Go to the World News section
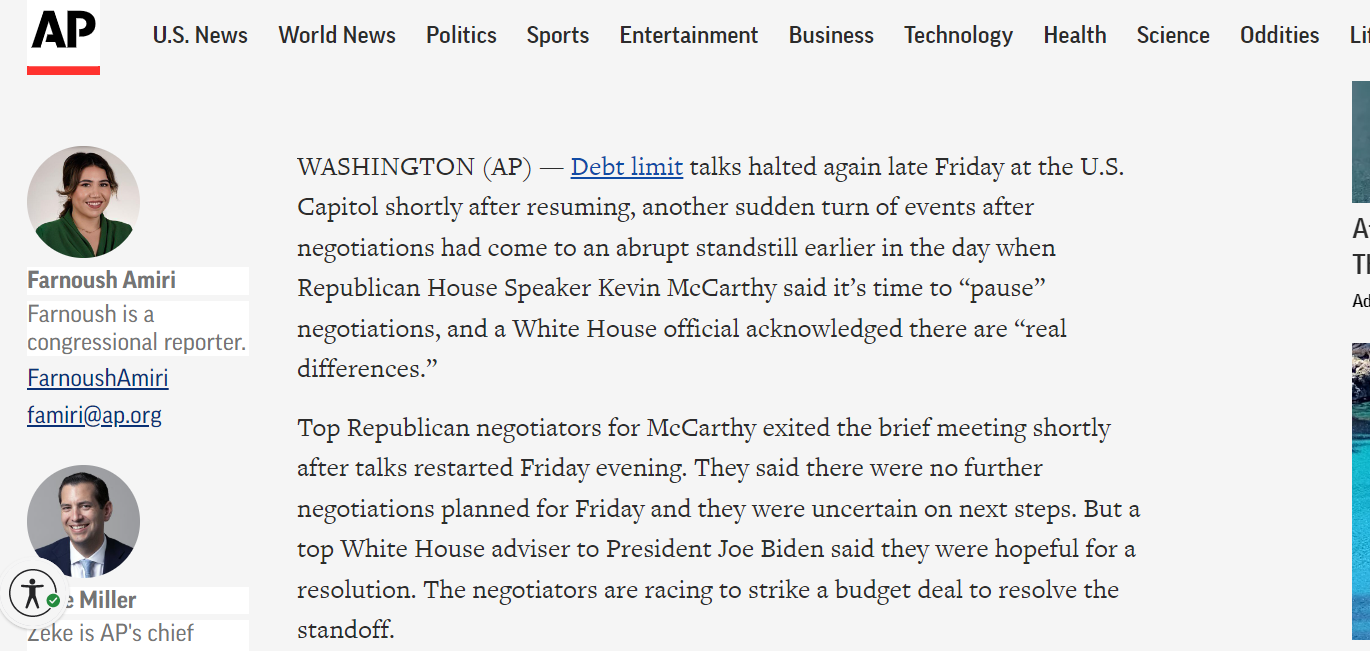The height and width of the screenshot is (651, 1370). [337, 35]
